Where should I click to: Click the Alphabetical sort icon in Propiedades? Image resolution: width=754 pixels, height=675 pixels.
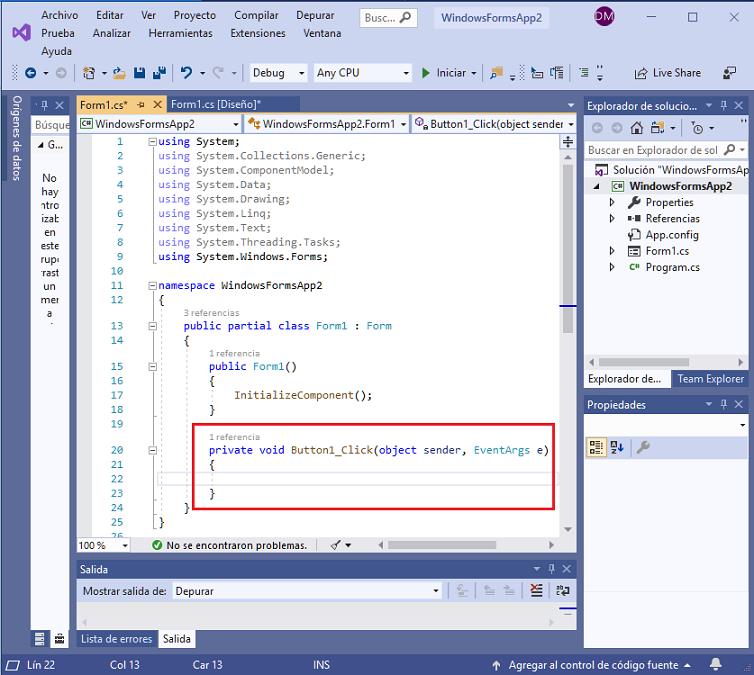(617, 447)
